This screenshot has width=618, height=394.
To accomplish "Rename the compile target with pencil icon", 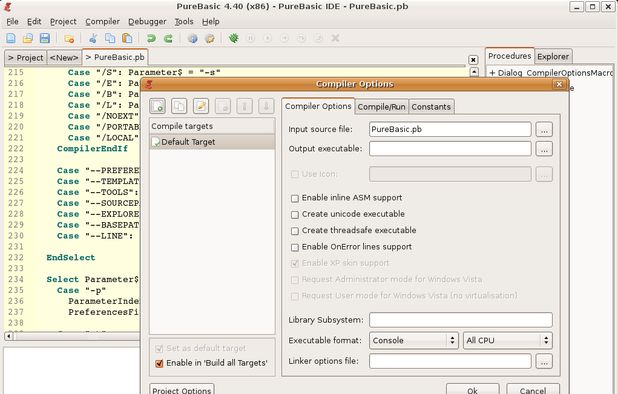I will pos(201,106).
